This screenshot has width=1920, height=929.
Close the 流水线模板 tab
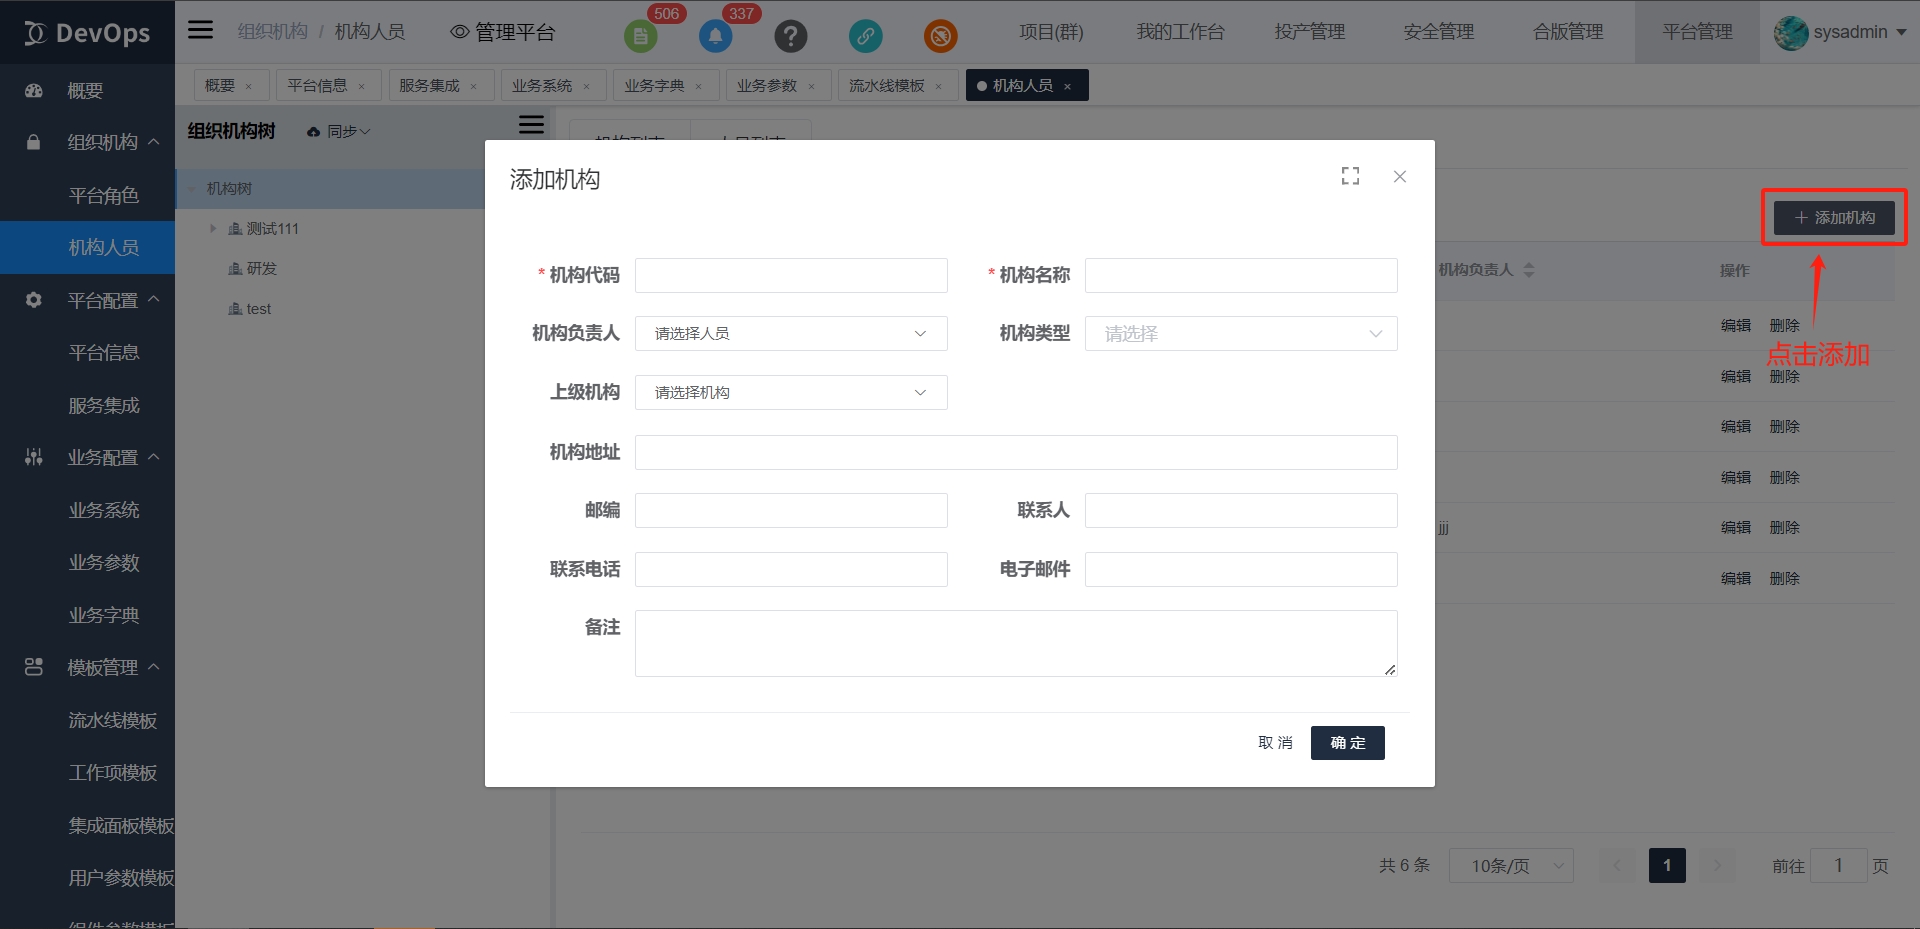click(x=938, y=87)
